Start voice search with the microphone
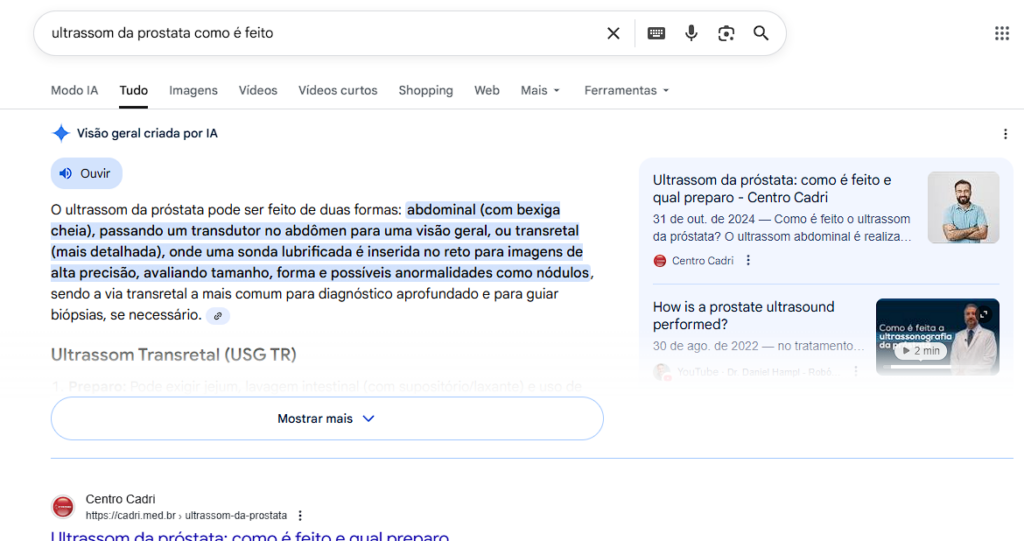The height and width of the screenshot is (541, 1024). coord(691,33)
